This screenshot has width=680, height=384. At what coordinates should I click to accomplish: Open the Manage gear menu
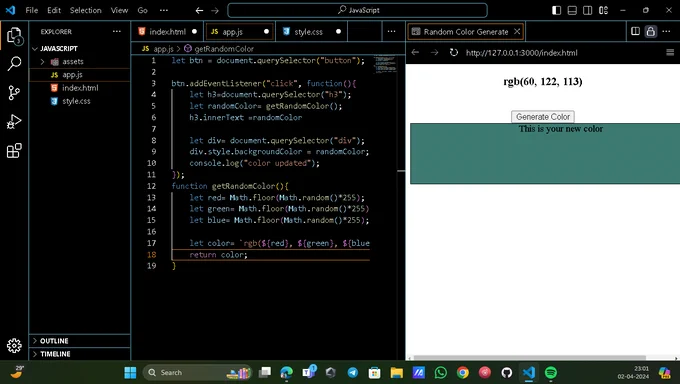click(x=14, y=345)
